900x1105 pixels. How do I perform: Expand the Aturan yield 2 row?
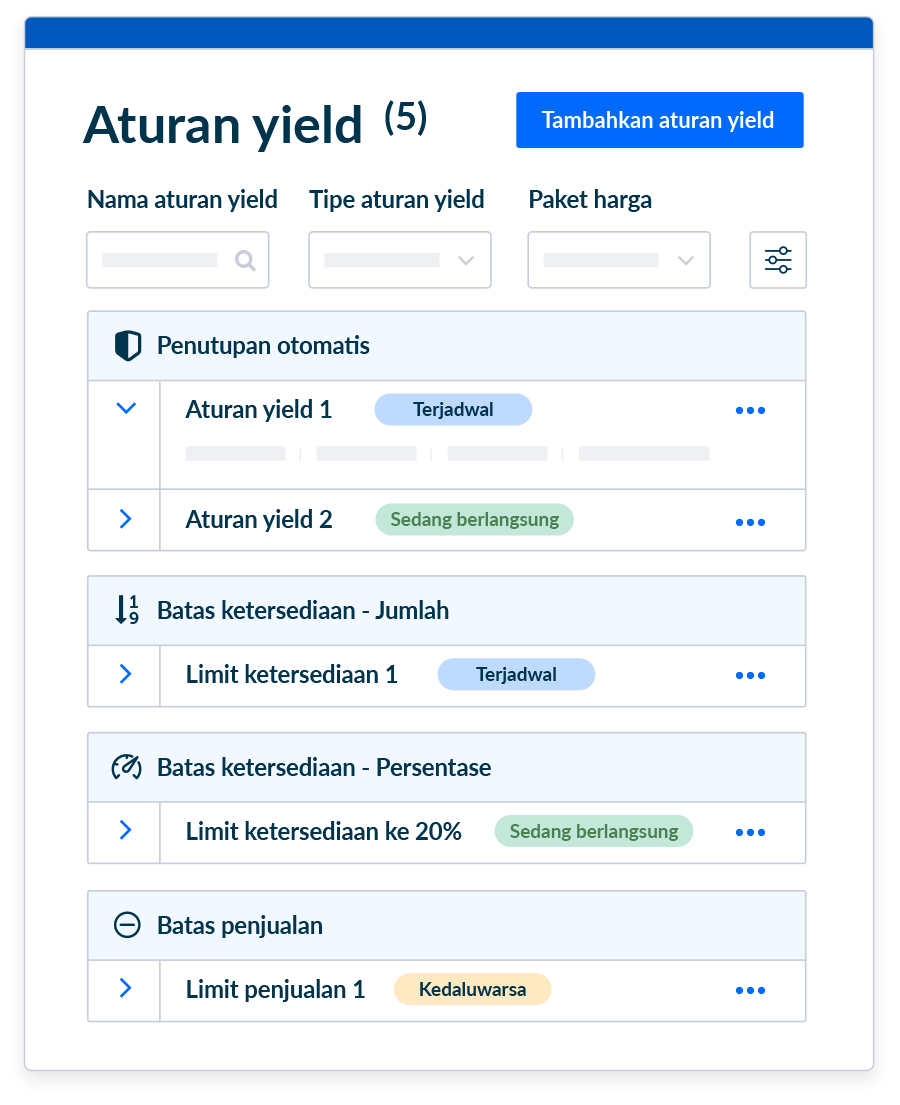coord(125,519)
